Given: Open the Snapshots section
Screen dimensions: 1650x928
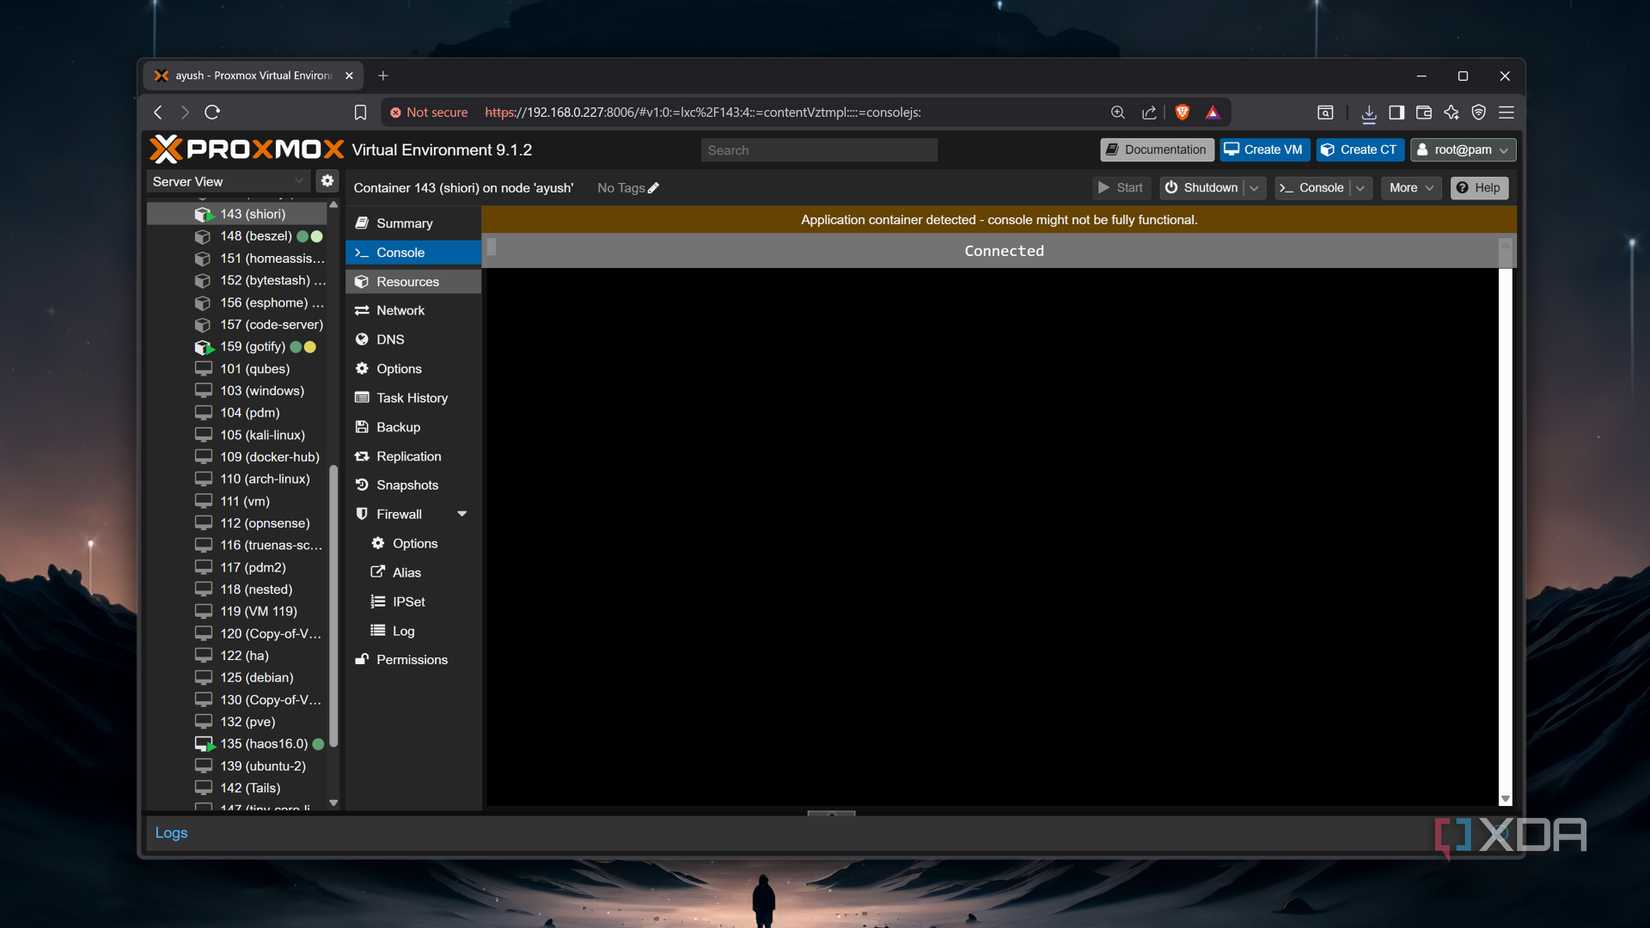Looking at the screenshot, I should tap(413, 485).
